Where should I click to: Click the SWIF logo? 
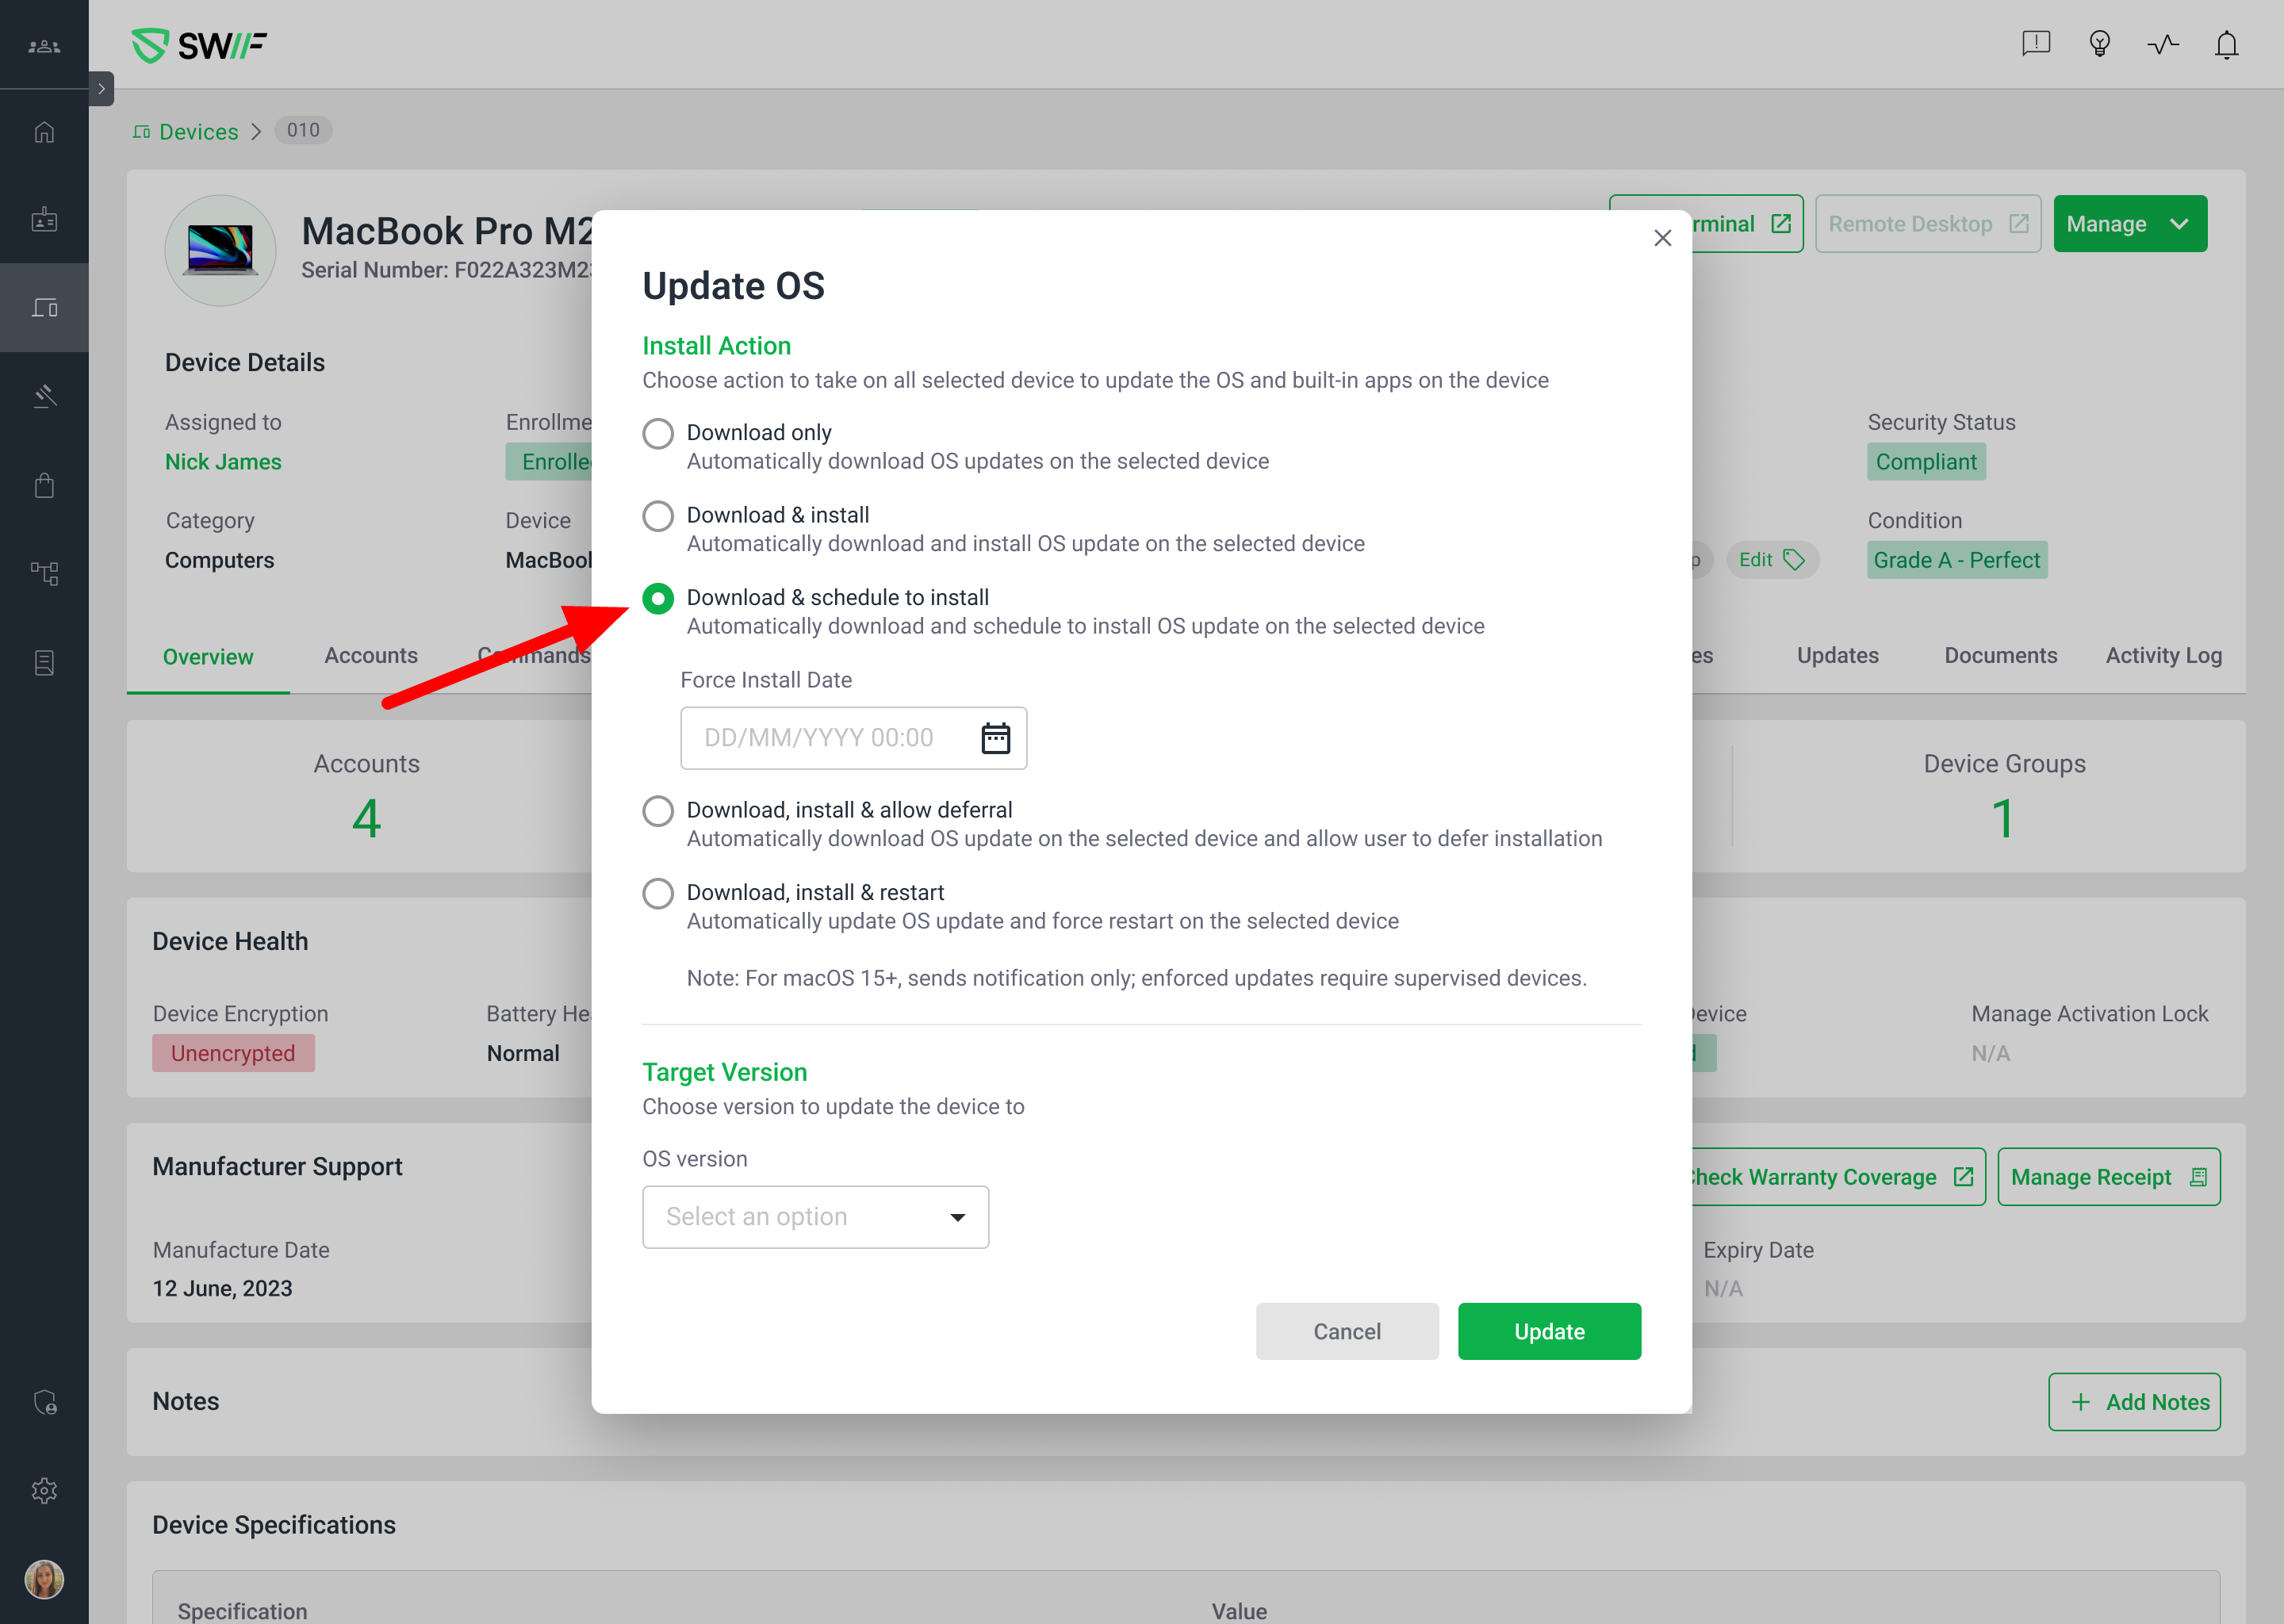point(199,45)
